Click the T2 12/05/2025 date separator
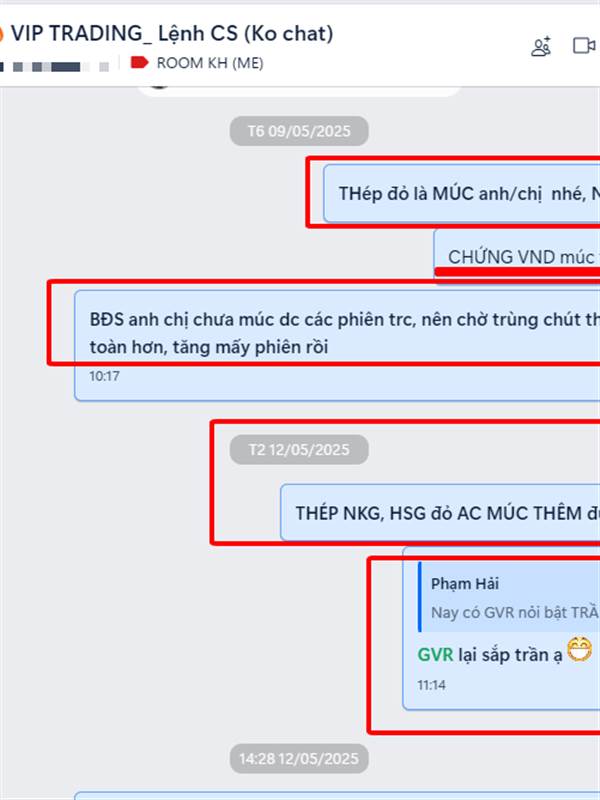 (299, 449)
